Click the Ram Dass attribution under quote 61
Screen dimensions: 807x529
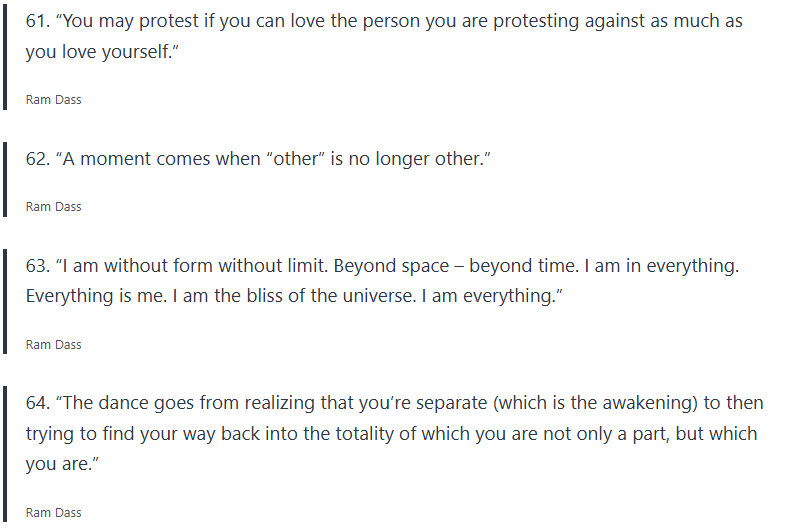pyautogui.click(x=53, y=101)
